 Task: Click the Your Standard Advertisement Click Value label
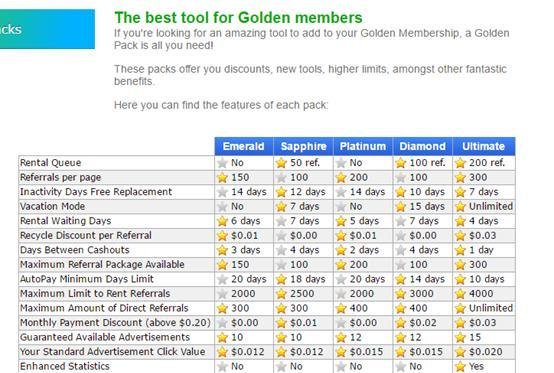pyautogui.click(x=113, y=352)
